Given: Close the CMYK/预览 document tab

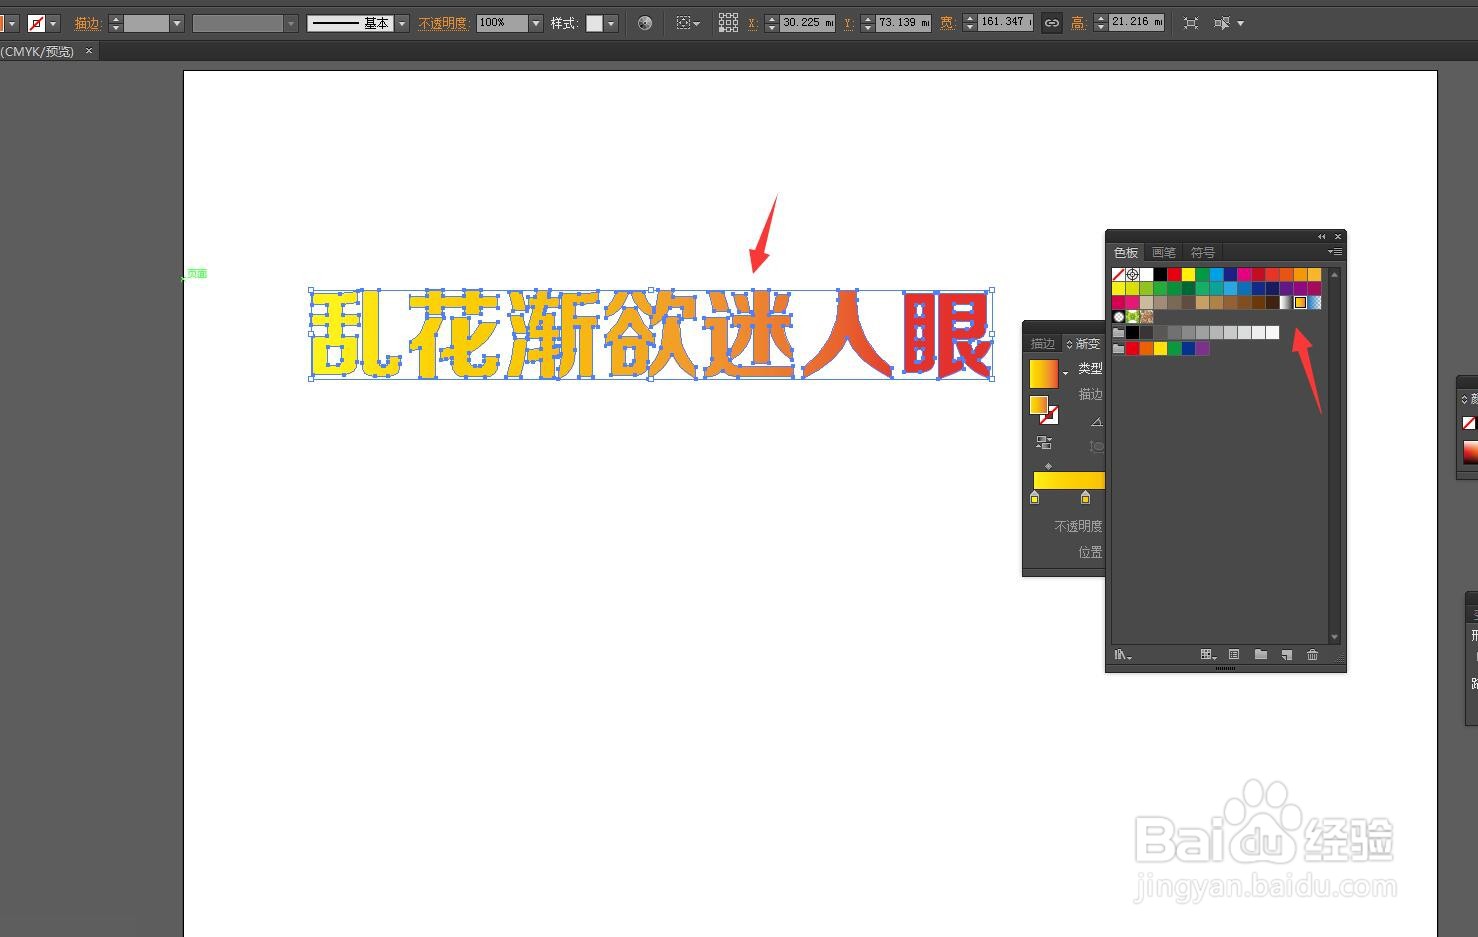Looking at the screenshot, I should (89, 51).
